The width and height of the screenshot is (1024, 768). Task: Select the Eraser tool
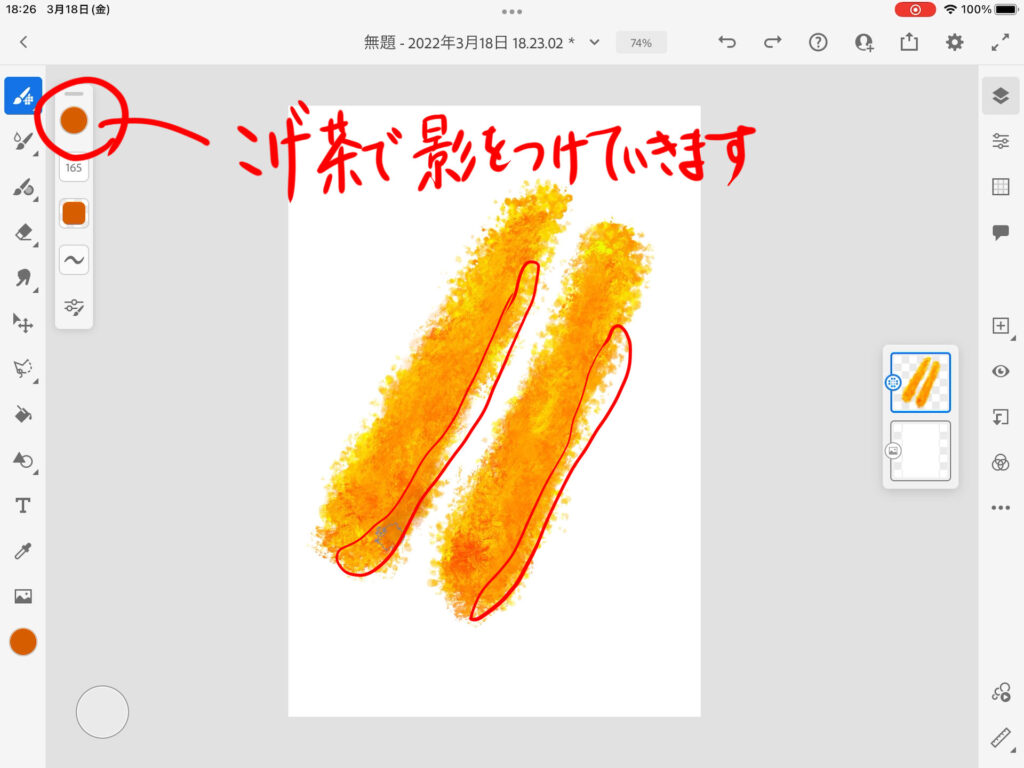point(23,232)
